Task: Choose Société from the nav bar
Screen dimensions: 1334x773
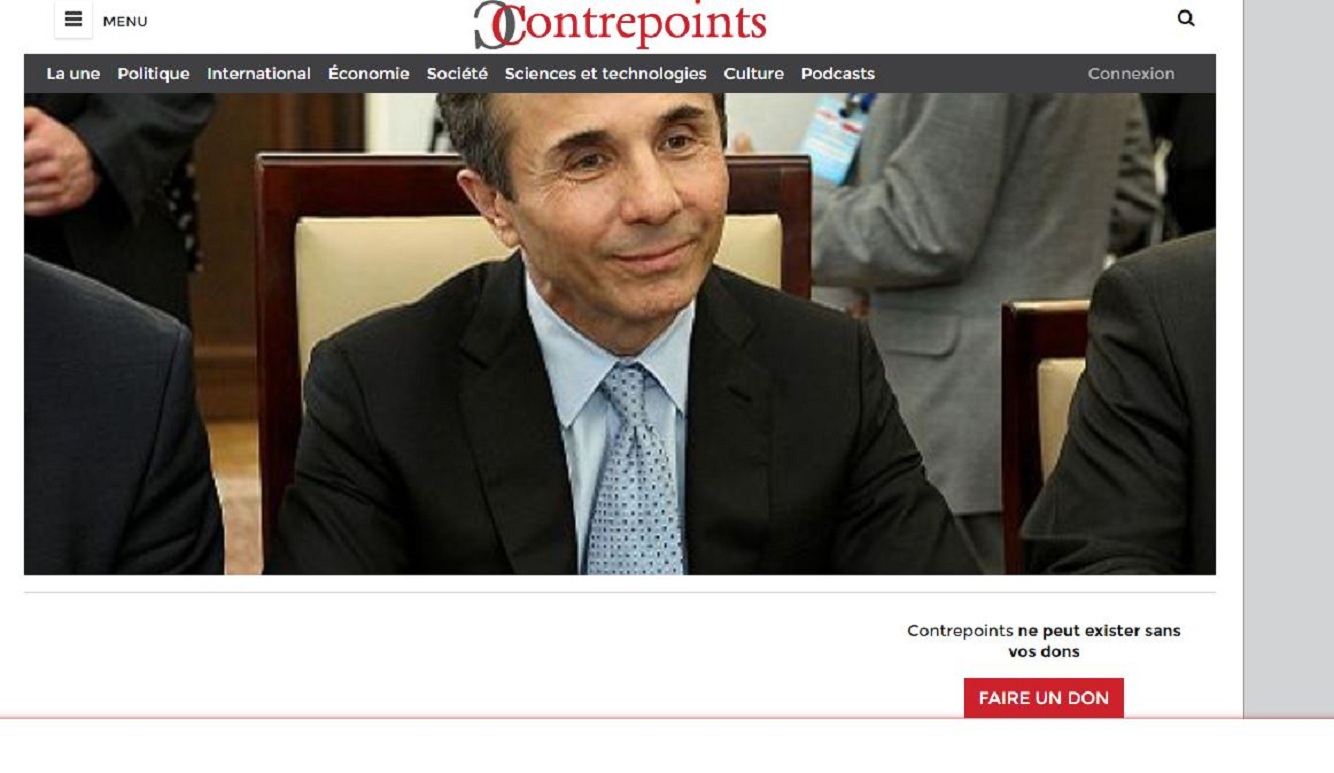Action: tap(457, 74)
